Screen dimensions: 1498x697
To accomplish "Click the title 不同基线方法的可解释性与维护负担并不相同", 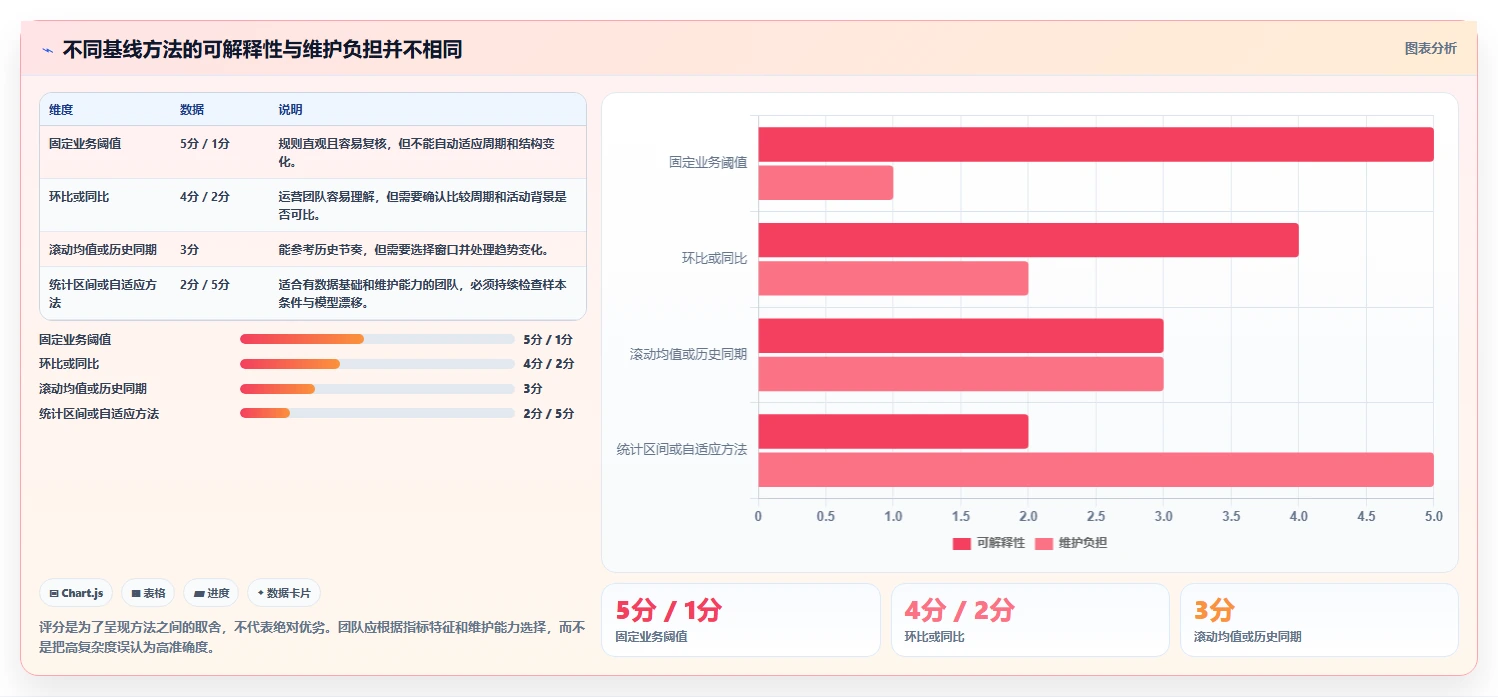I will click(262, 50).
